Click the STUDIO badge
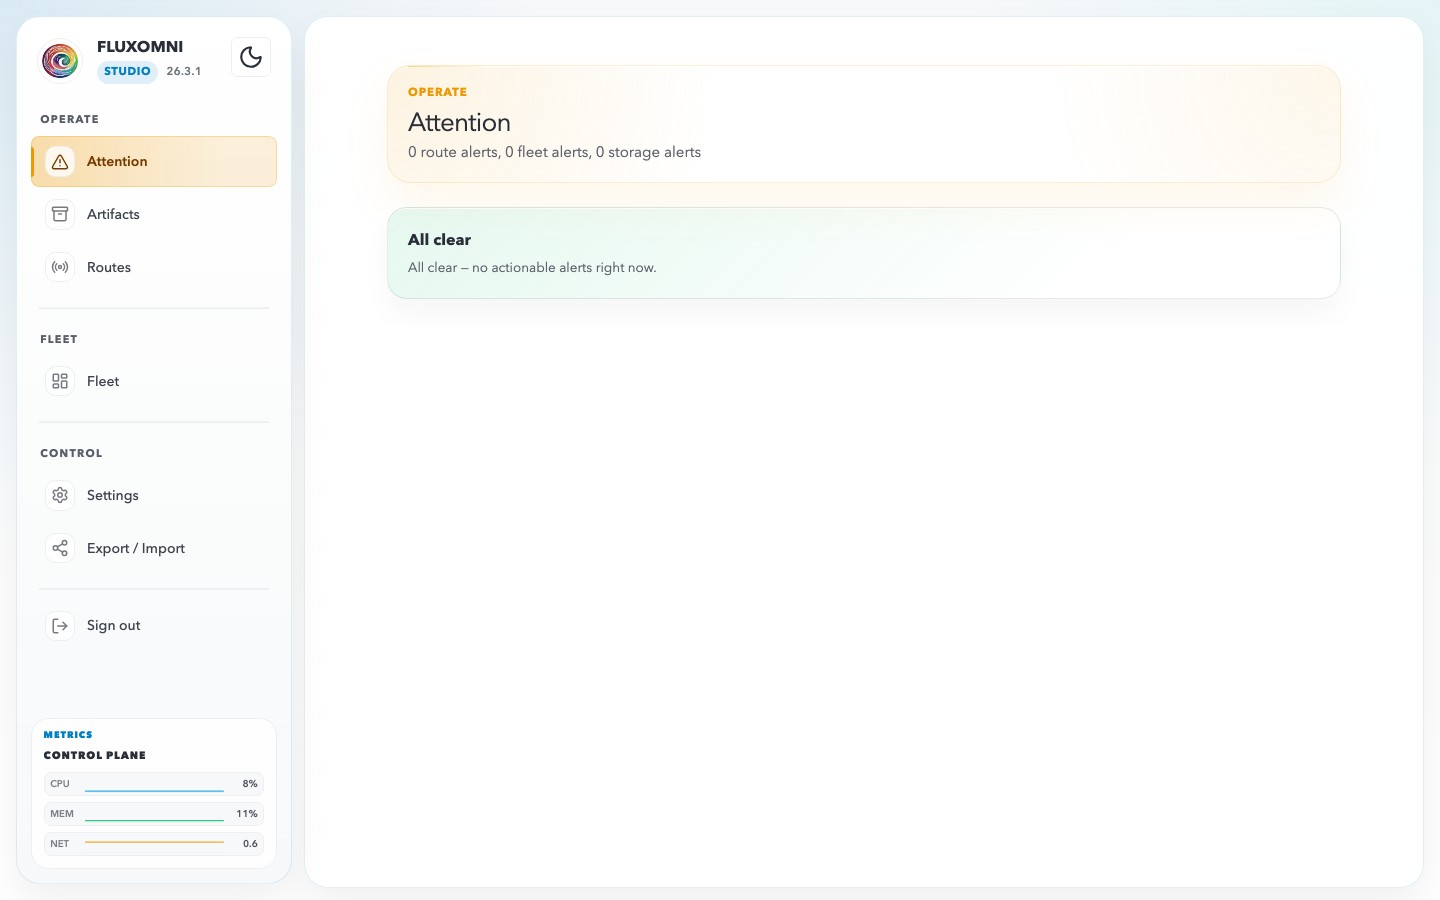Image resolution: width=1440 pixels, height=900 pixels. tap(127, 71)
